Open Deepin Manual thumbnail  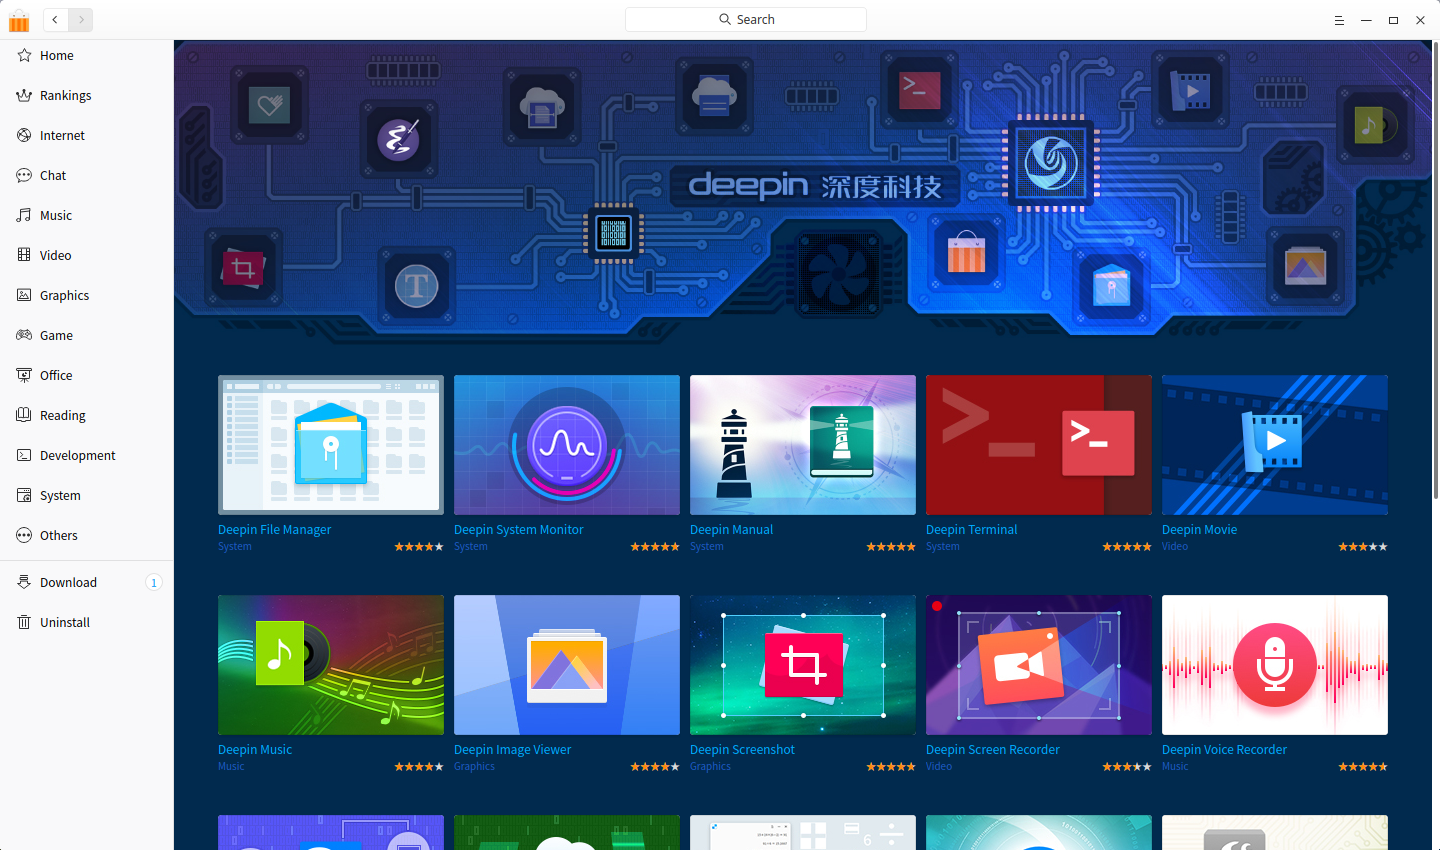tap(803, 445)
